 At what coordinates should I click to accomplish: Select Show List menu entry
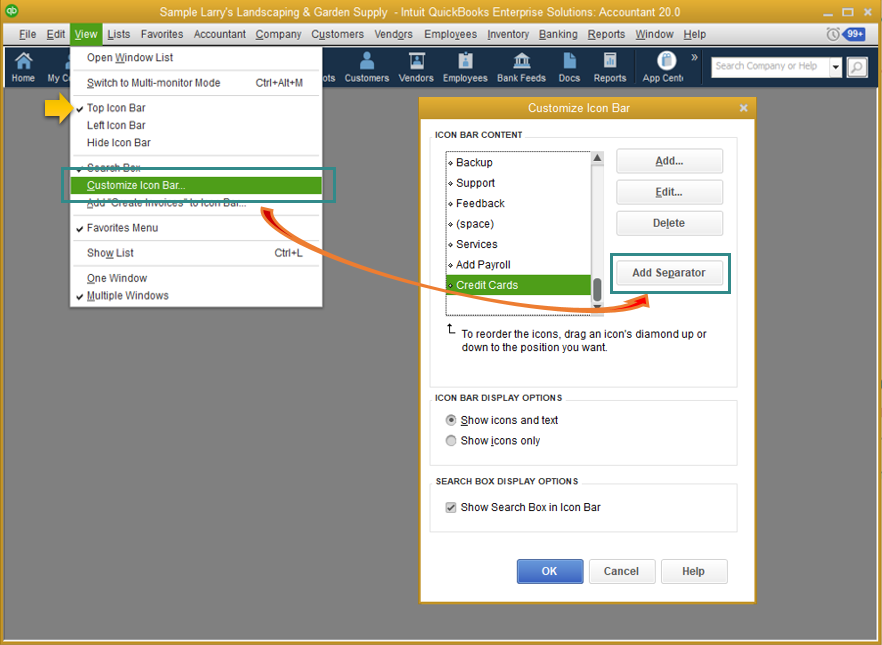[x=196, y=253]
